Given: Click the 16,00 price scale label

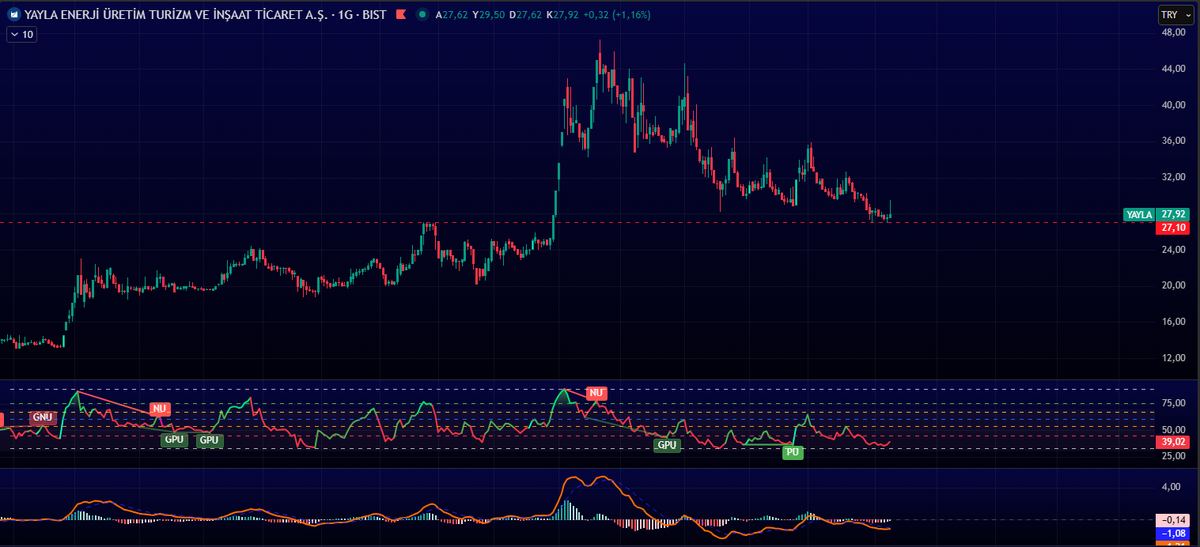Looking at the screenshot, I should coord(1173,322).
